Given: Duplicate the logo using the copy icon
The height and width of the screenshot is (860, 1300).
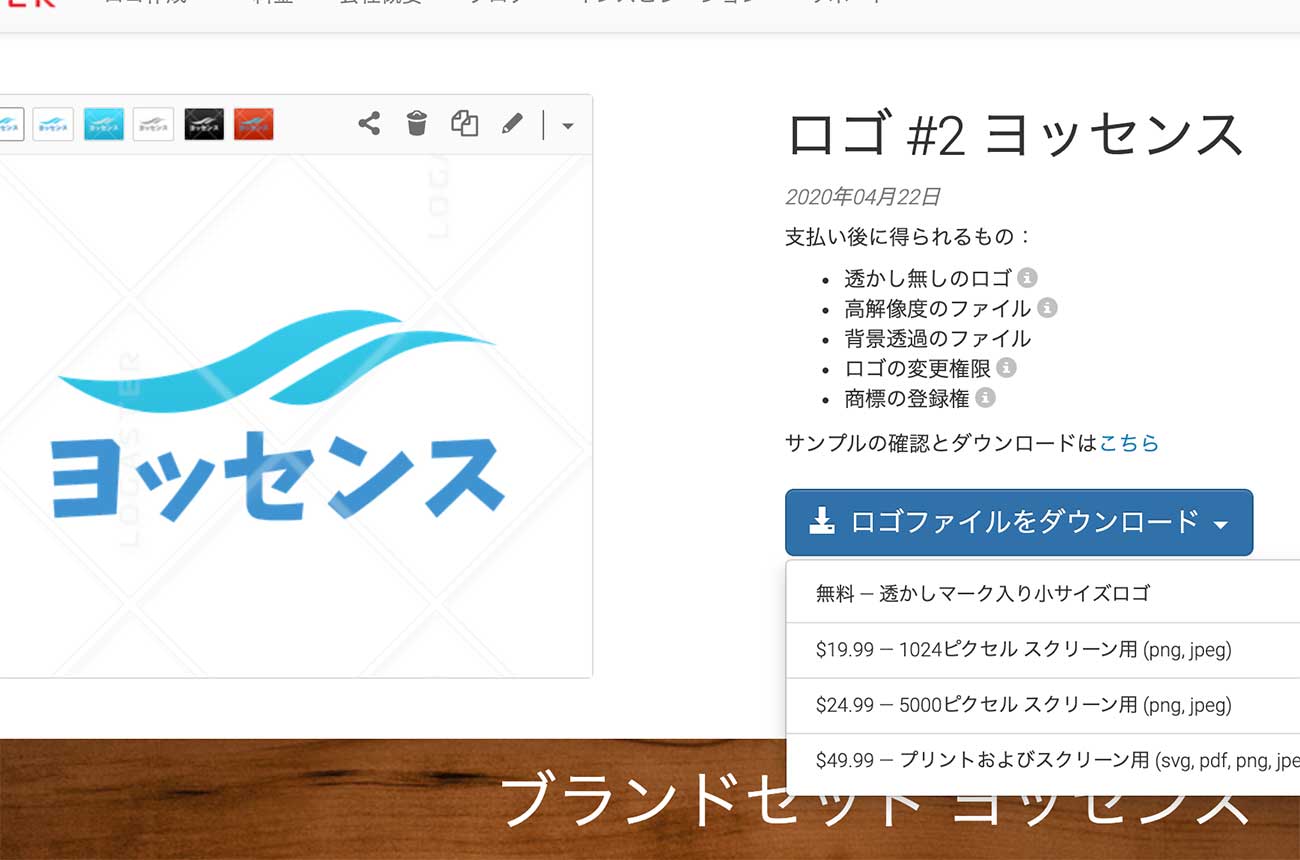Looking at the screenshot, I should click(464, 124).
